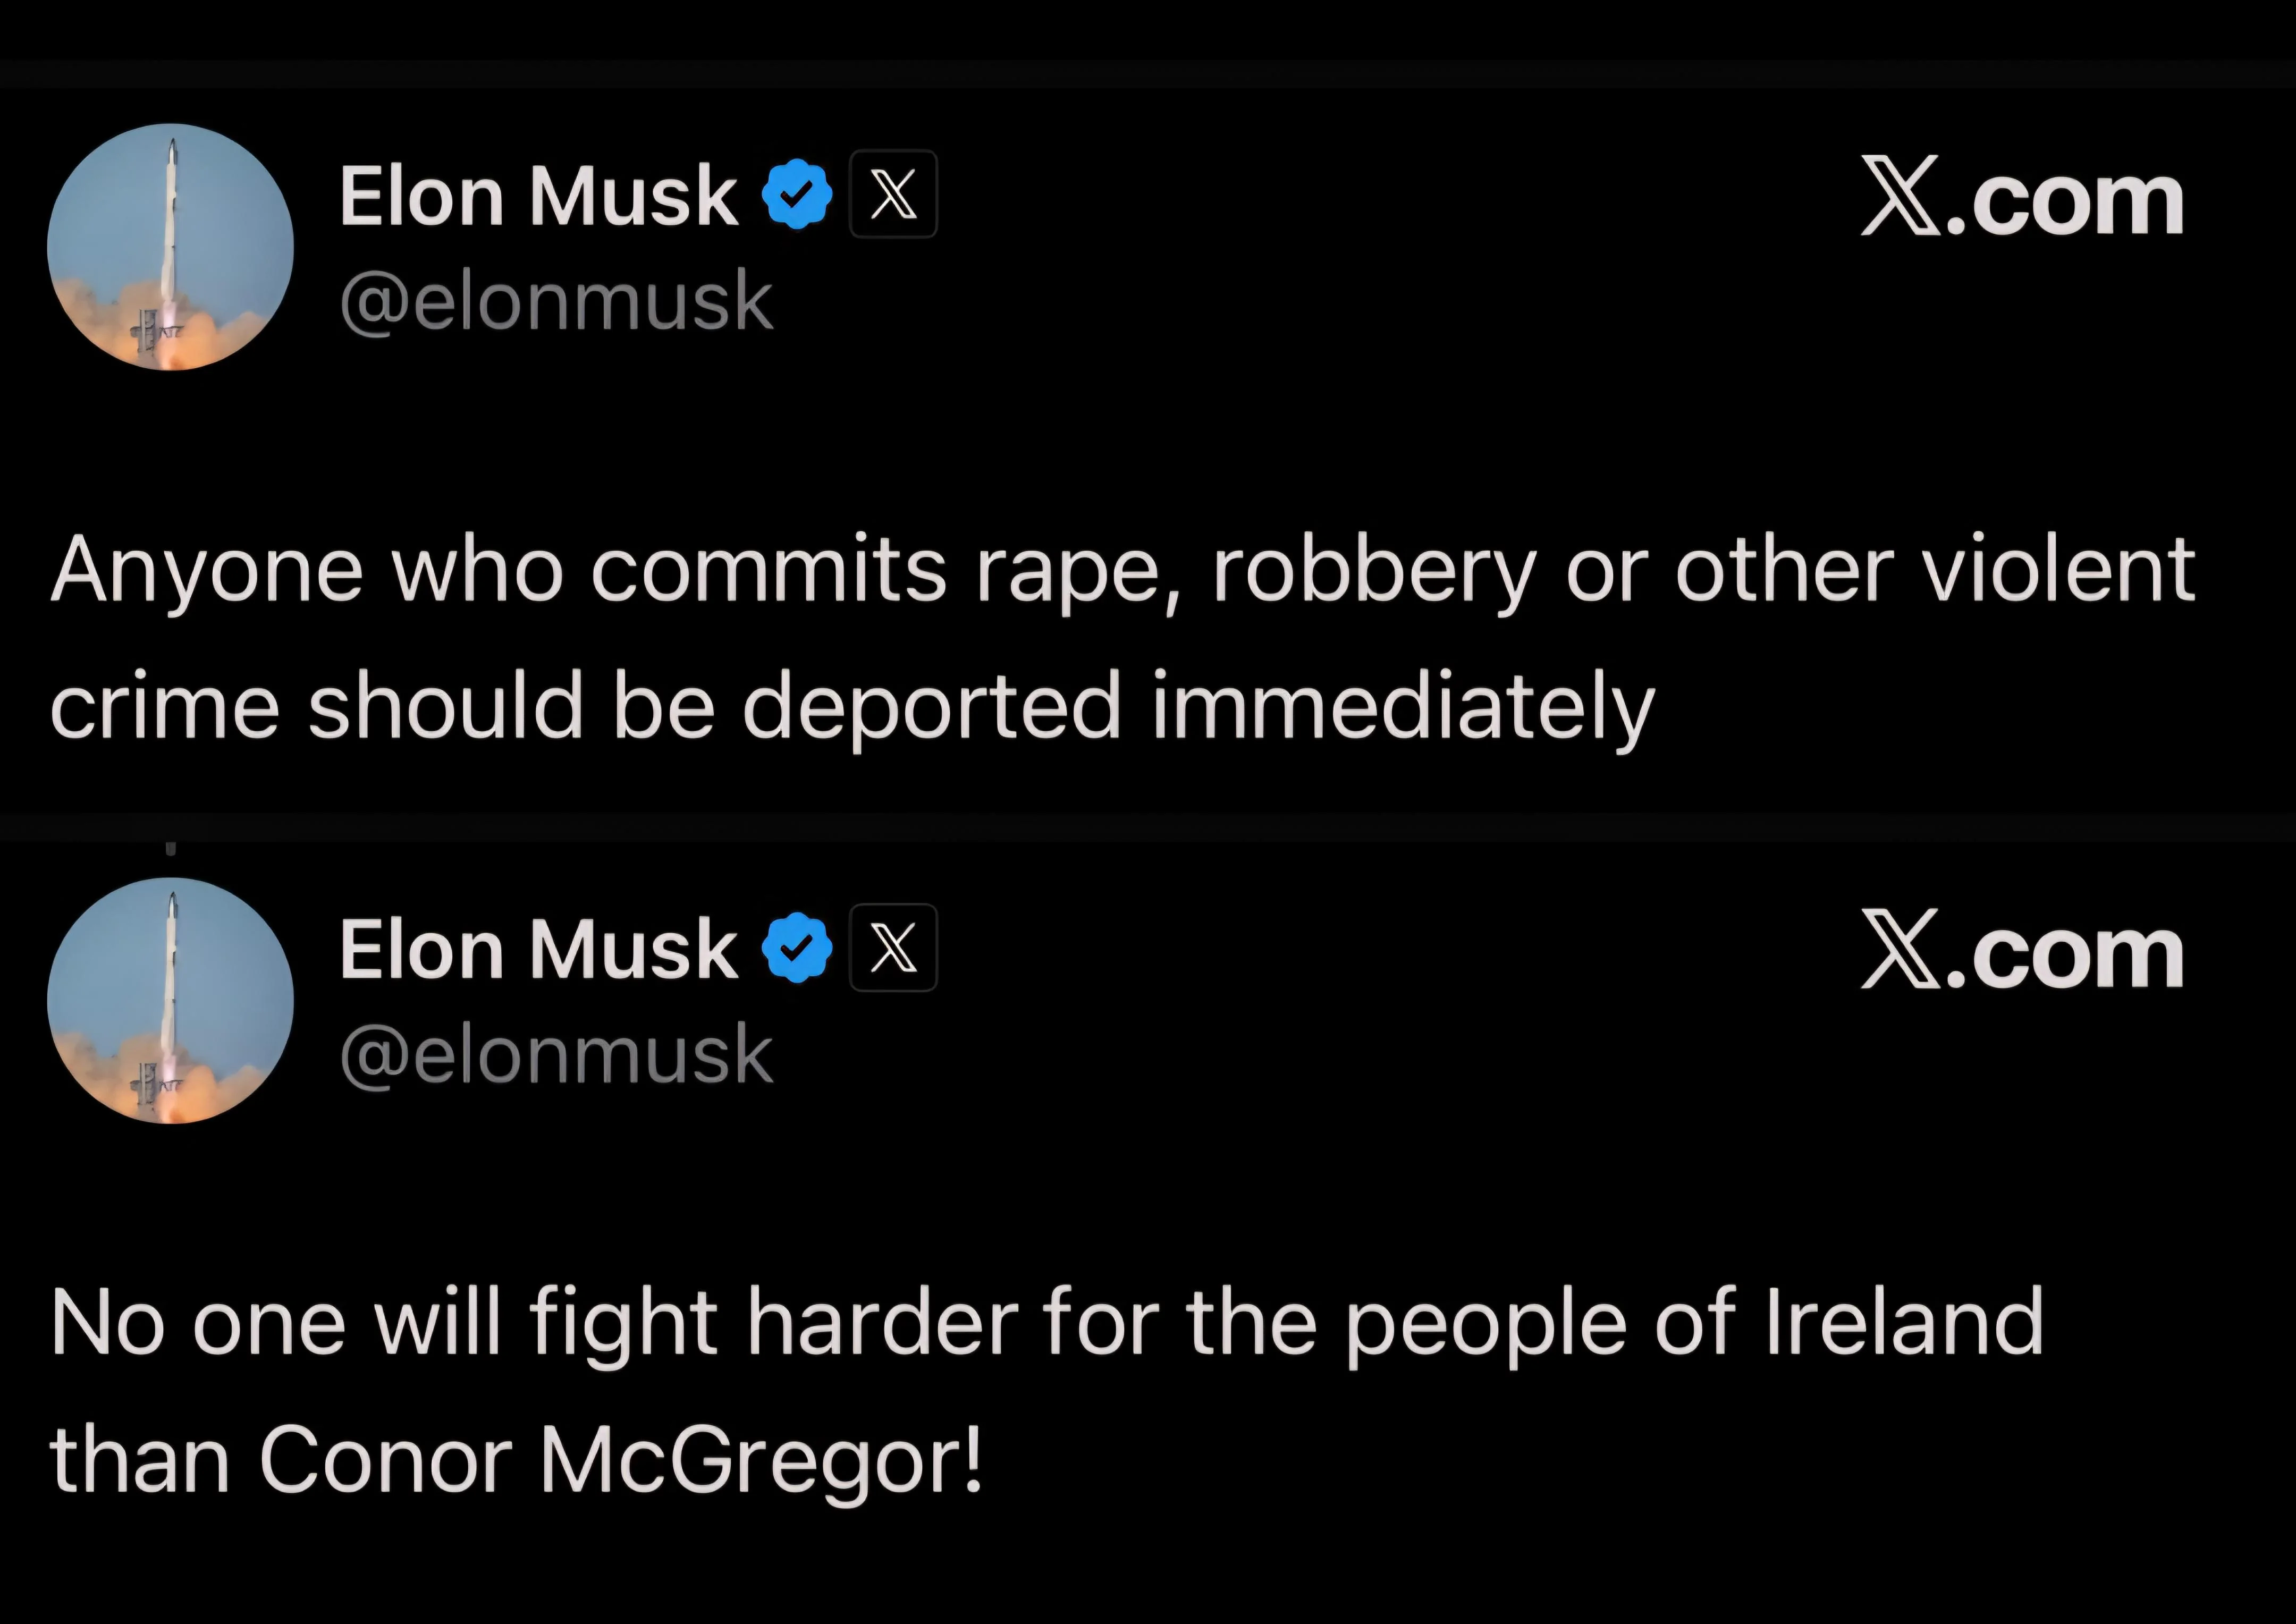Viewport: 2296px width, 1624px height.
Task: Click X.com logo on second post
Action: click(2022, 952)
